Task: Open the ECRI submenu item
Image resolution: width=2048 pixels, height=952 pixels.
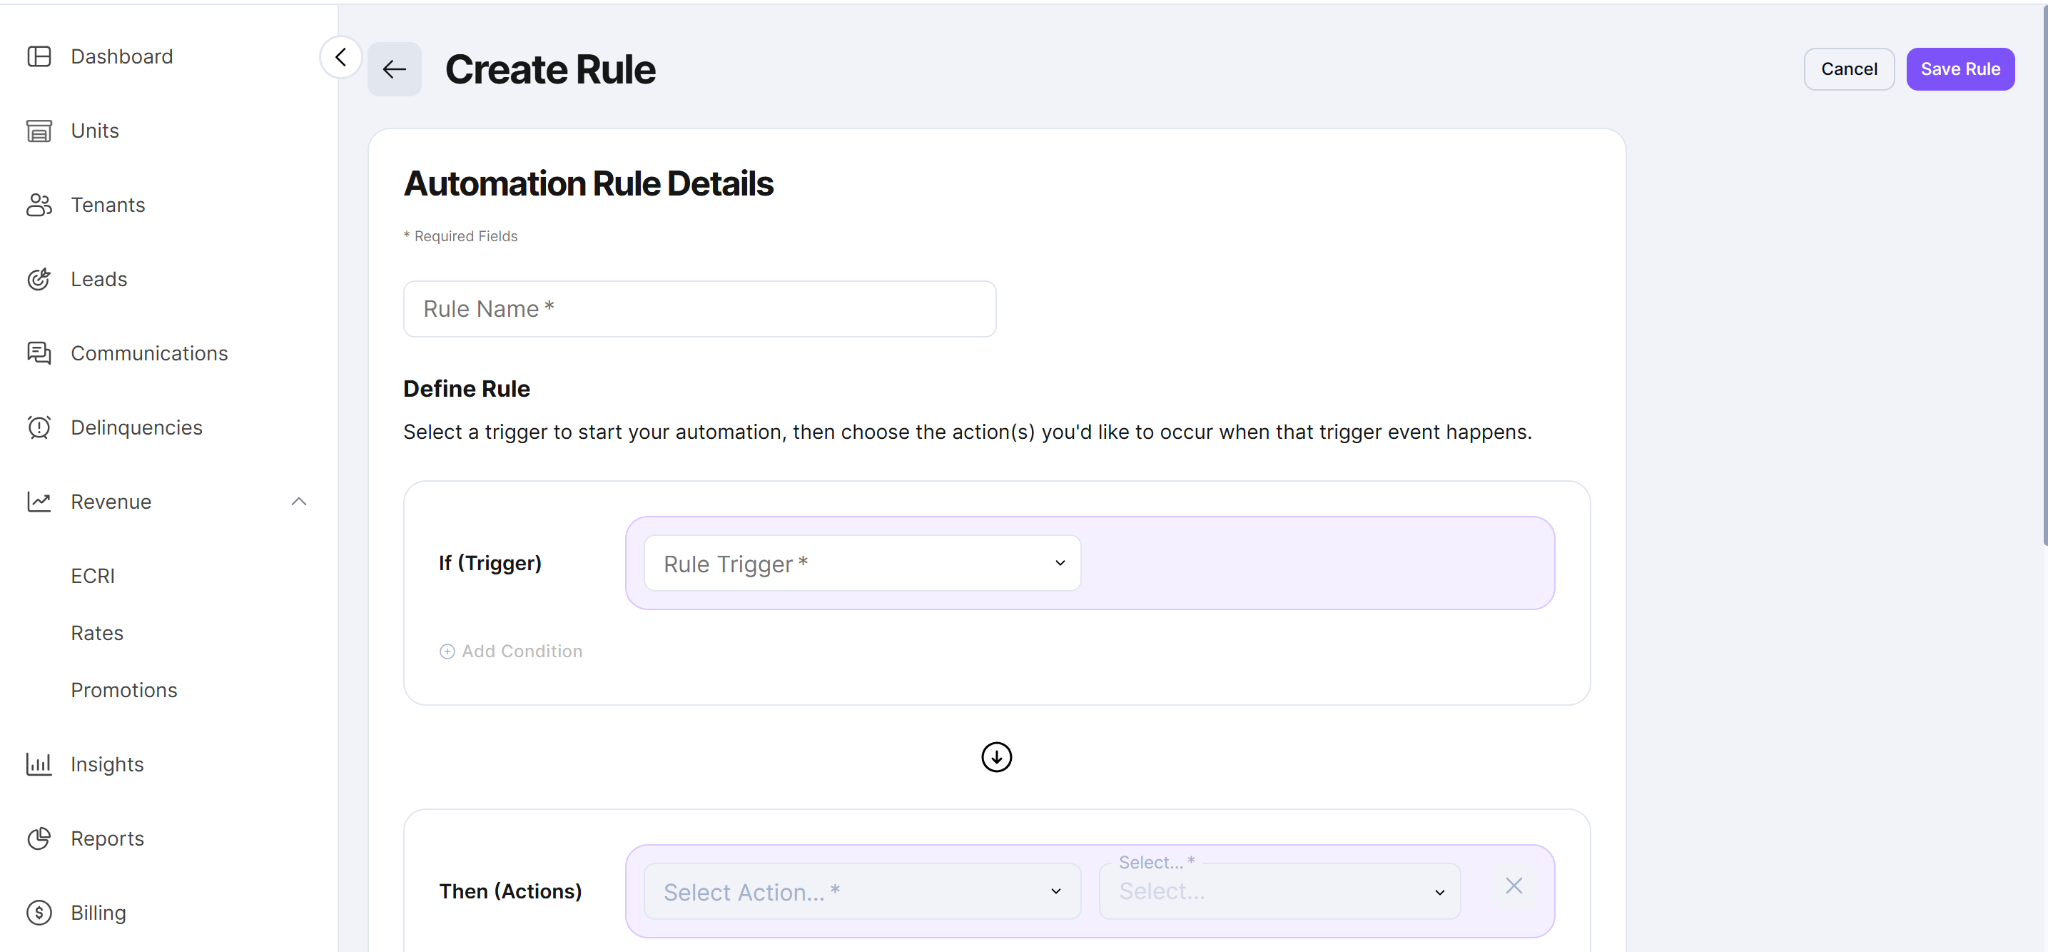Action: [x=93, y=576]
